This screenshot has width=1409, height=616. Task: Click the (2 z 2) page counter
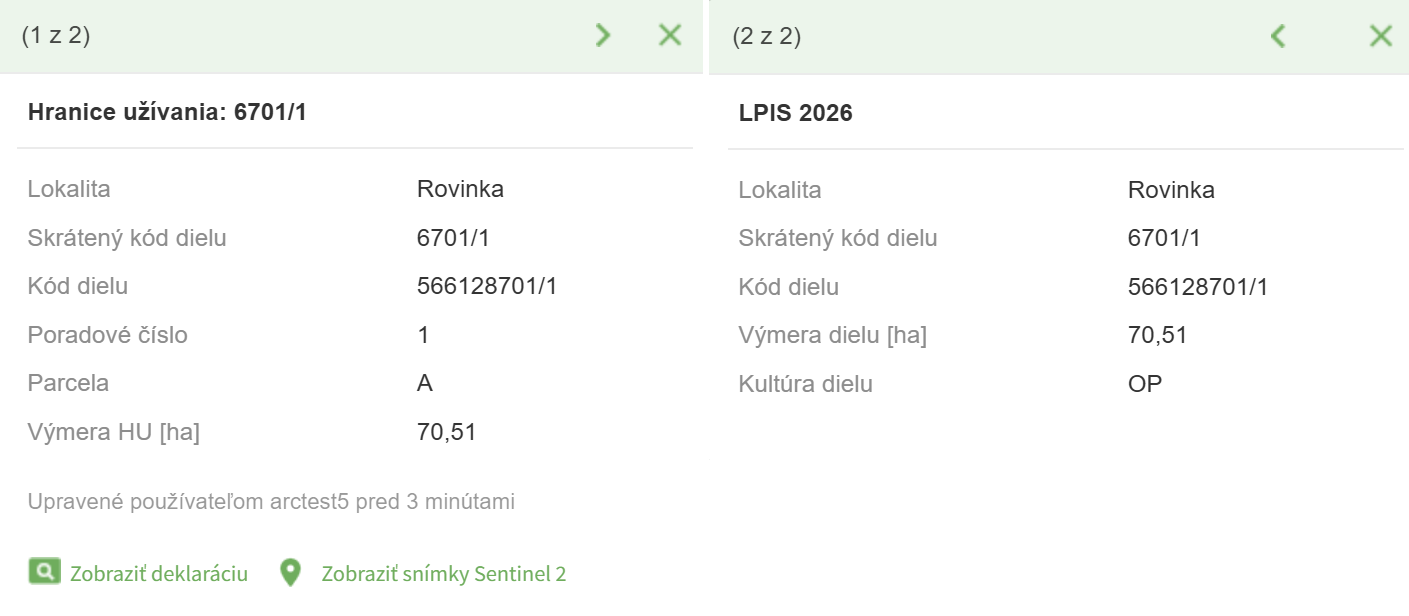(x=767, y=37)
